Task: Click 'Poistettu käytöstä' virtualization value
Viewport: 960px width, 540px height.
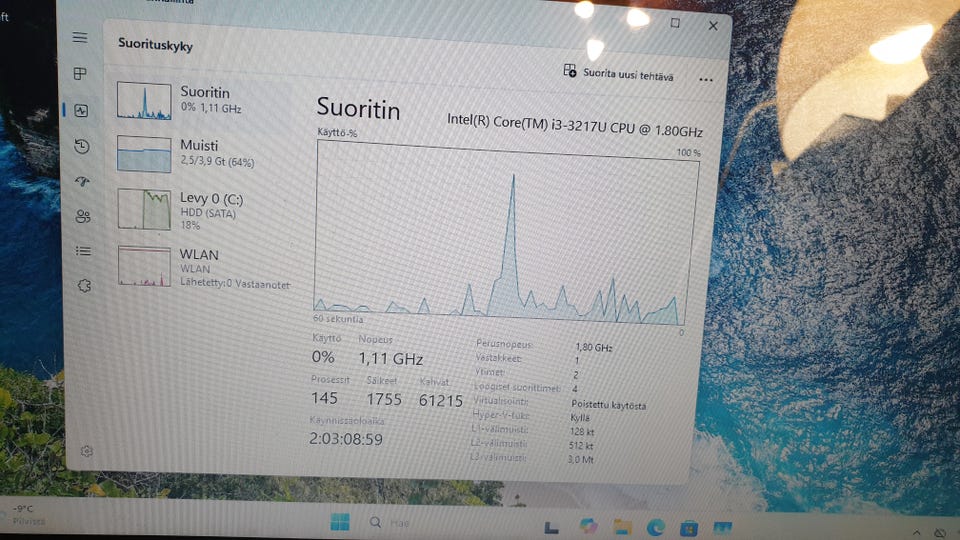Action: (608, 405)
